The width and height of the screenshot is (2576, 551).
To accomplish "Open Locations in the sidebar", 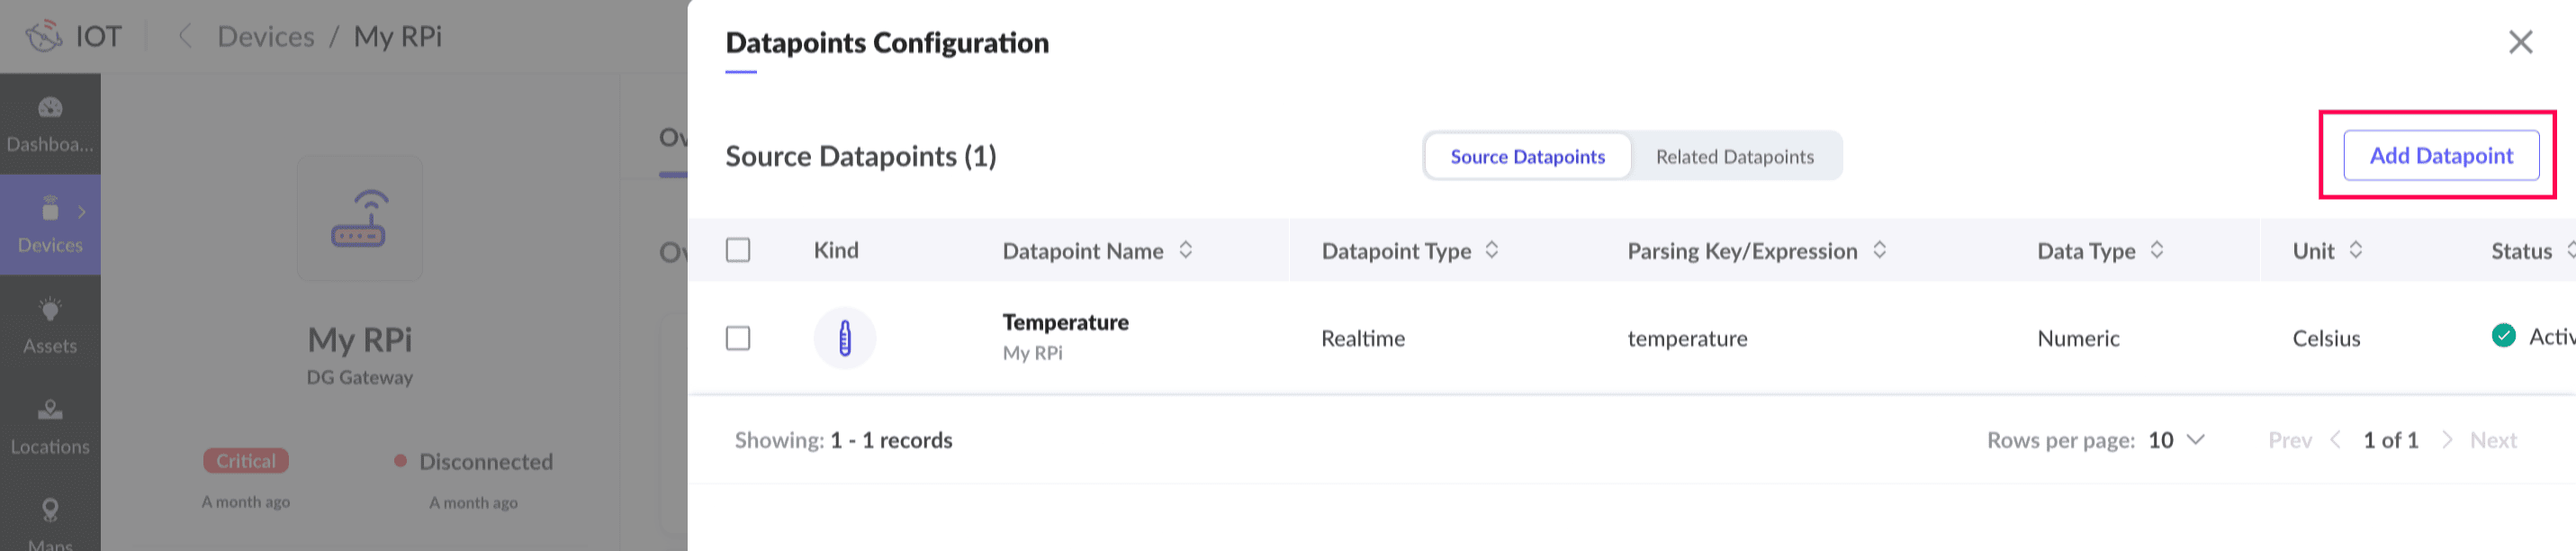I will (50, 427).
